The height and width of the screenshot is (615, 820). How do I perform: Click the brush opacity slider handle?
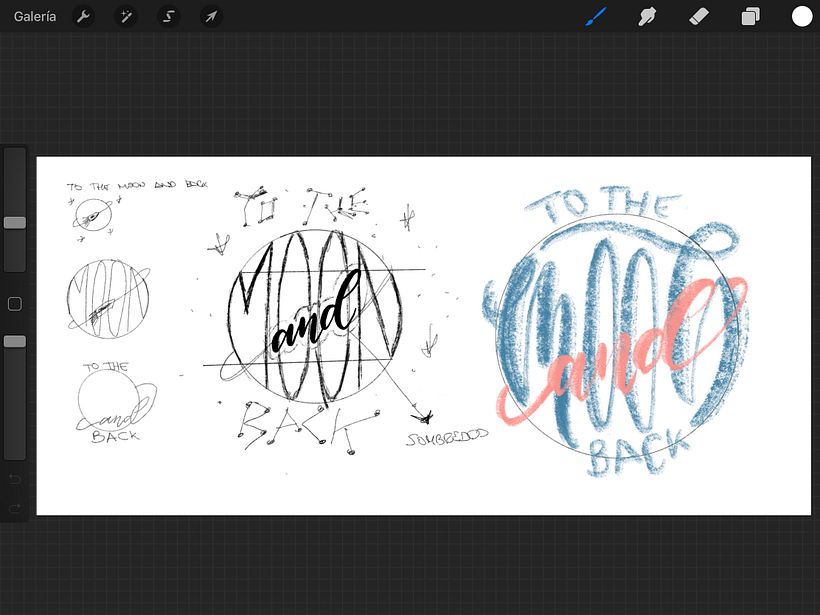(15, 341)
